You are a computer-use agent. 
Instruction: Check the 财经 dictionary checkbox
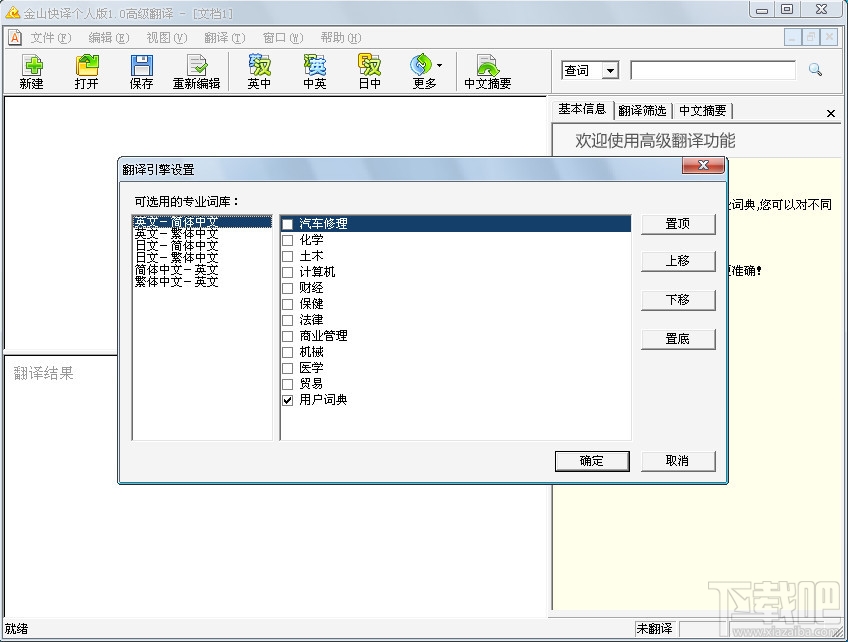click(288, 288)
